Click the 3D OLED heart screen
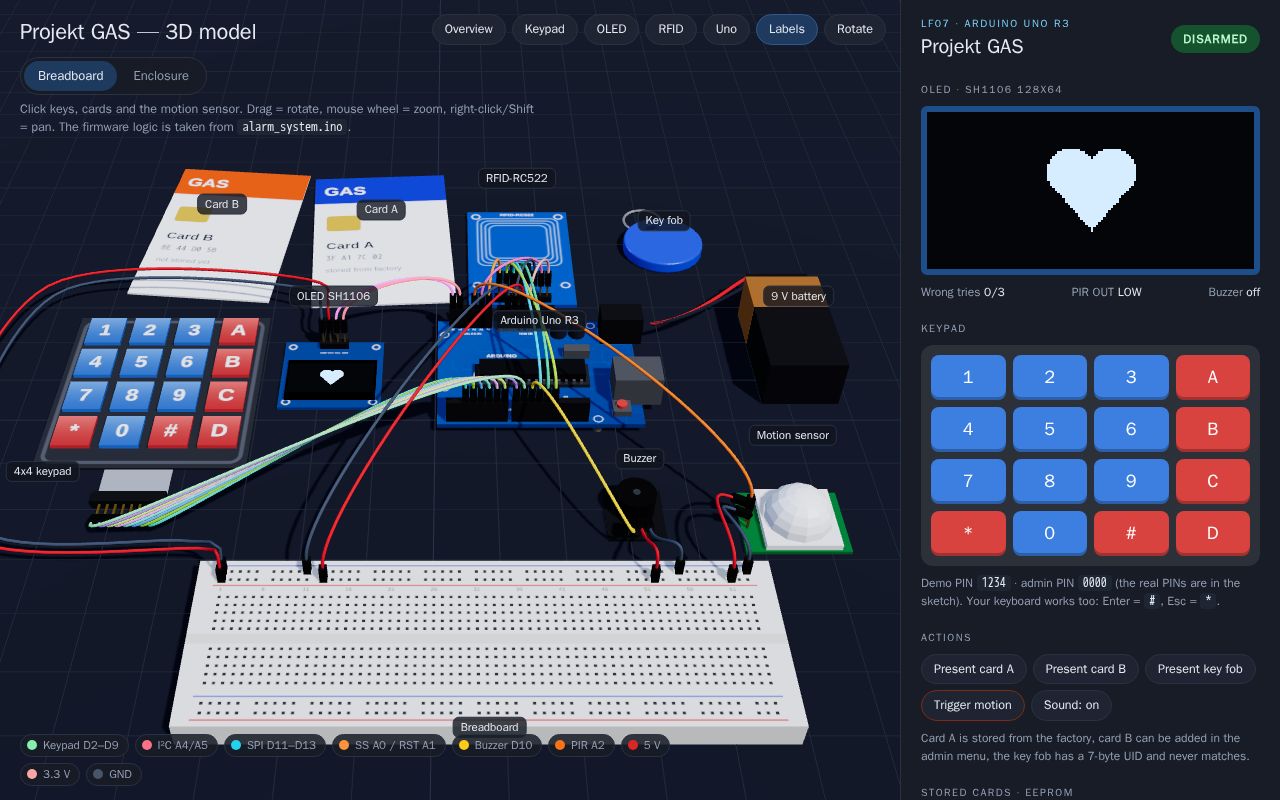The image size is (1280, 800). tap(333, 378)
